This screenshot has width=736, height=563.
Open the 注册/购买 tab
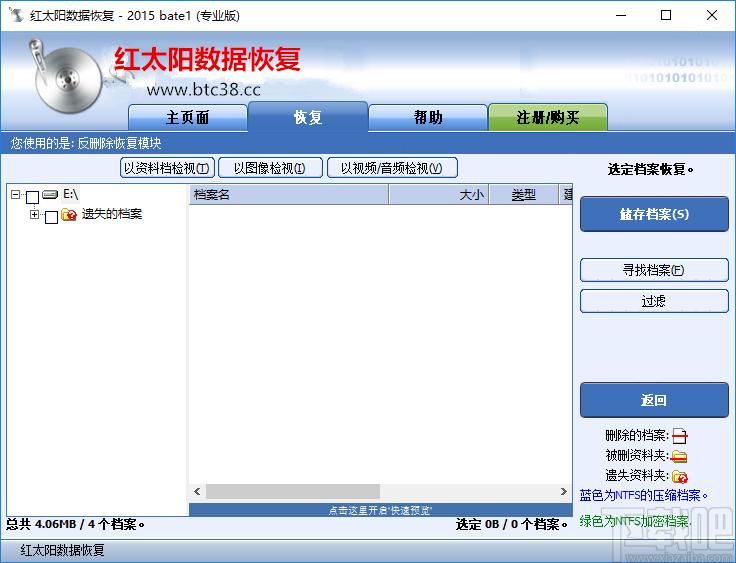tap(548, 117)
